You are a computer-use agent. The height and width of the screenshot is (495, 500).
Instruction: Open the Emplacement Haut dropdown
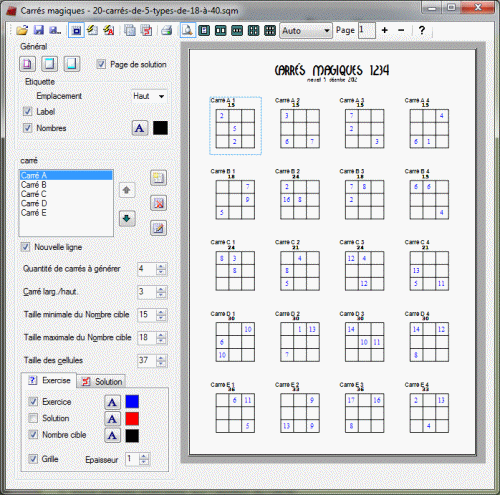coord(149,96)
